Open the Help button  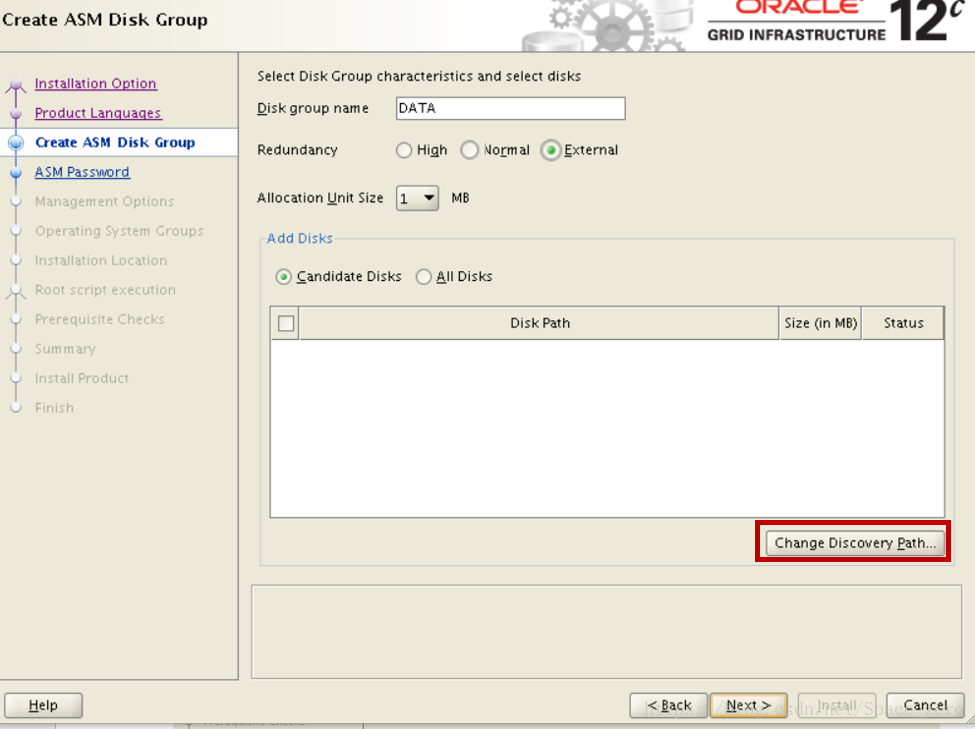pyautogui.click(x=44, y=705)
